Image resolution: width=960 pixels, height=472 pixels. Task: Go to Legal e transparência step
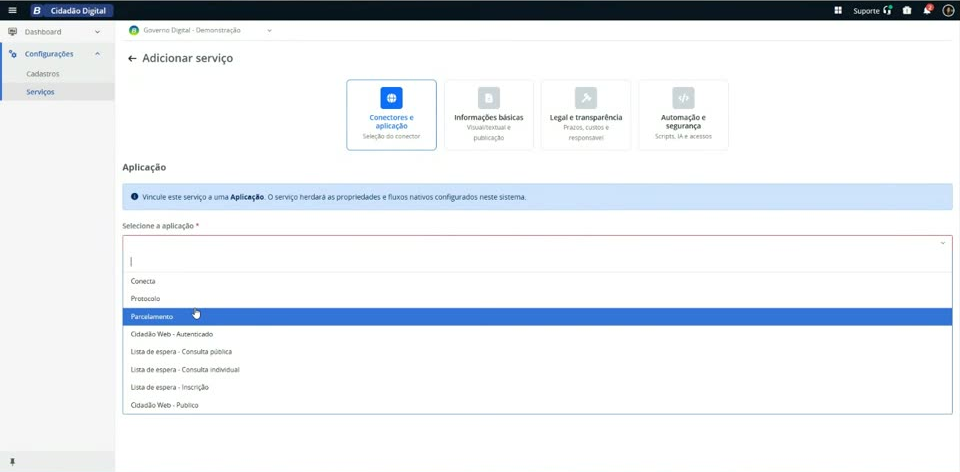point(586,114)
